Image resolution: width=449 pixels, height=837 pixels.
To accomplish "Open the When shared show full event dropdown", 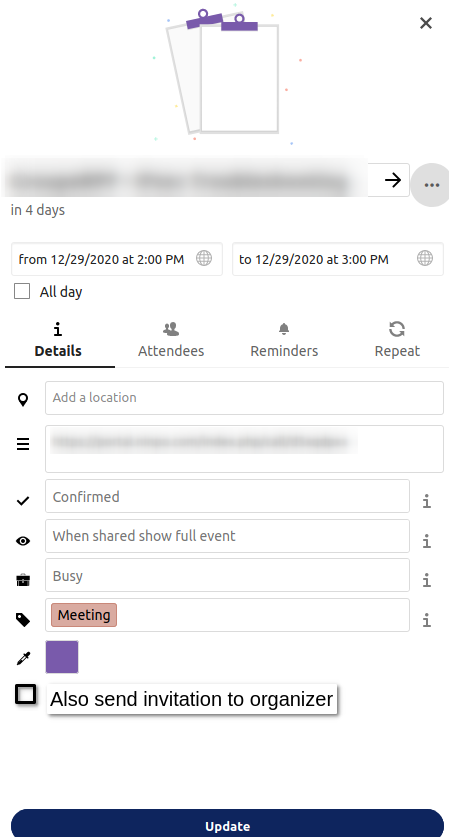I will click(x=227, y=536).
